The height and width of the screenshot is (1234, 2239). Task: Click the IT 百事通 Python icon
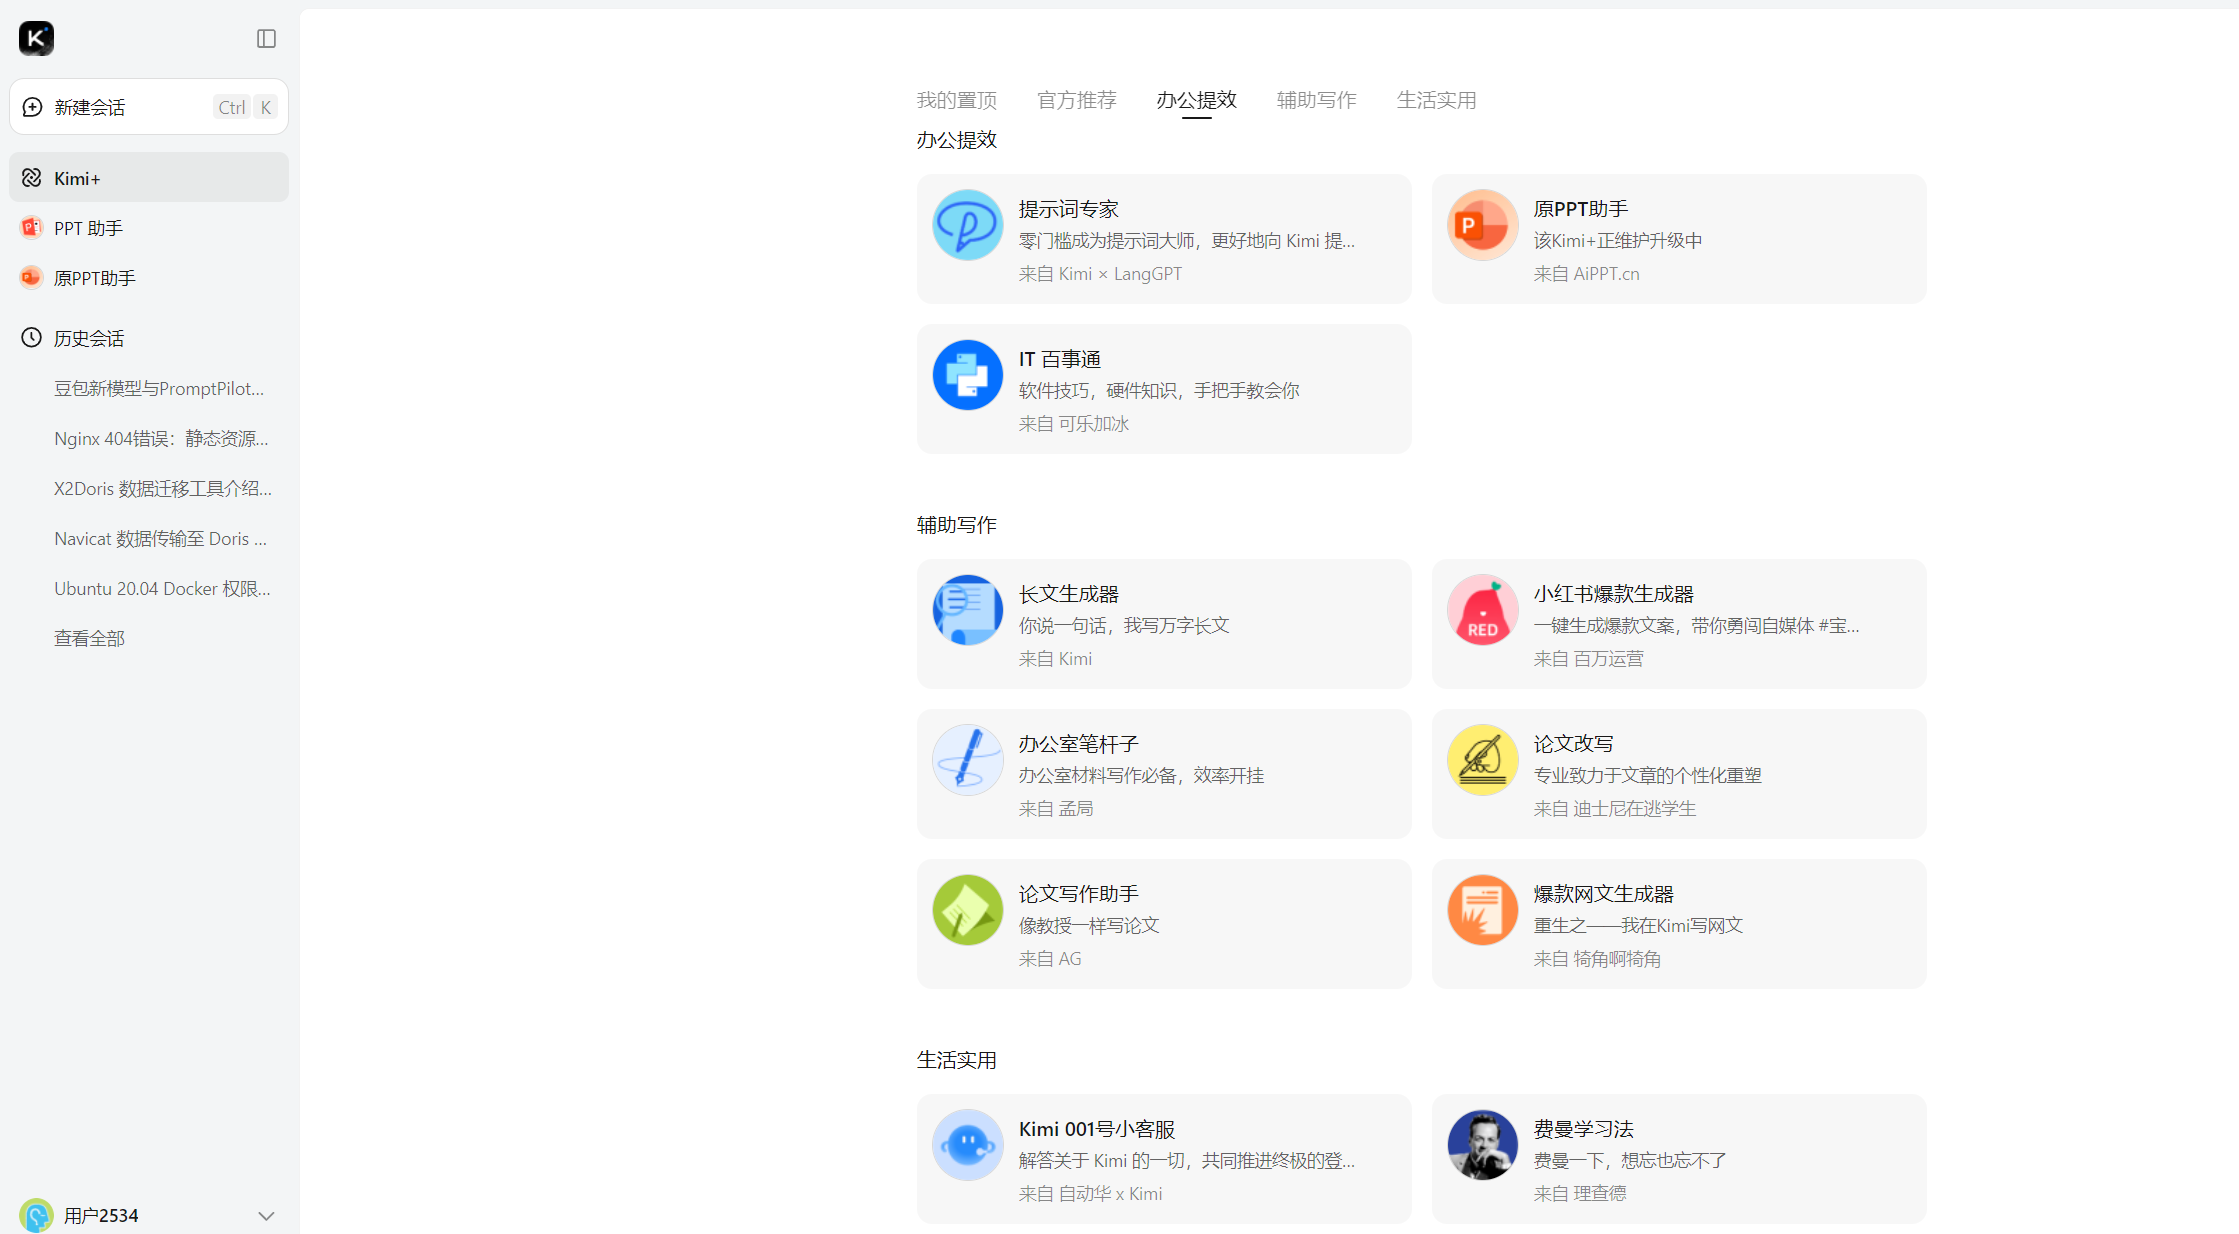[967, 375]
